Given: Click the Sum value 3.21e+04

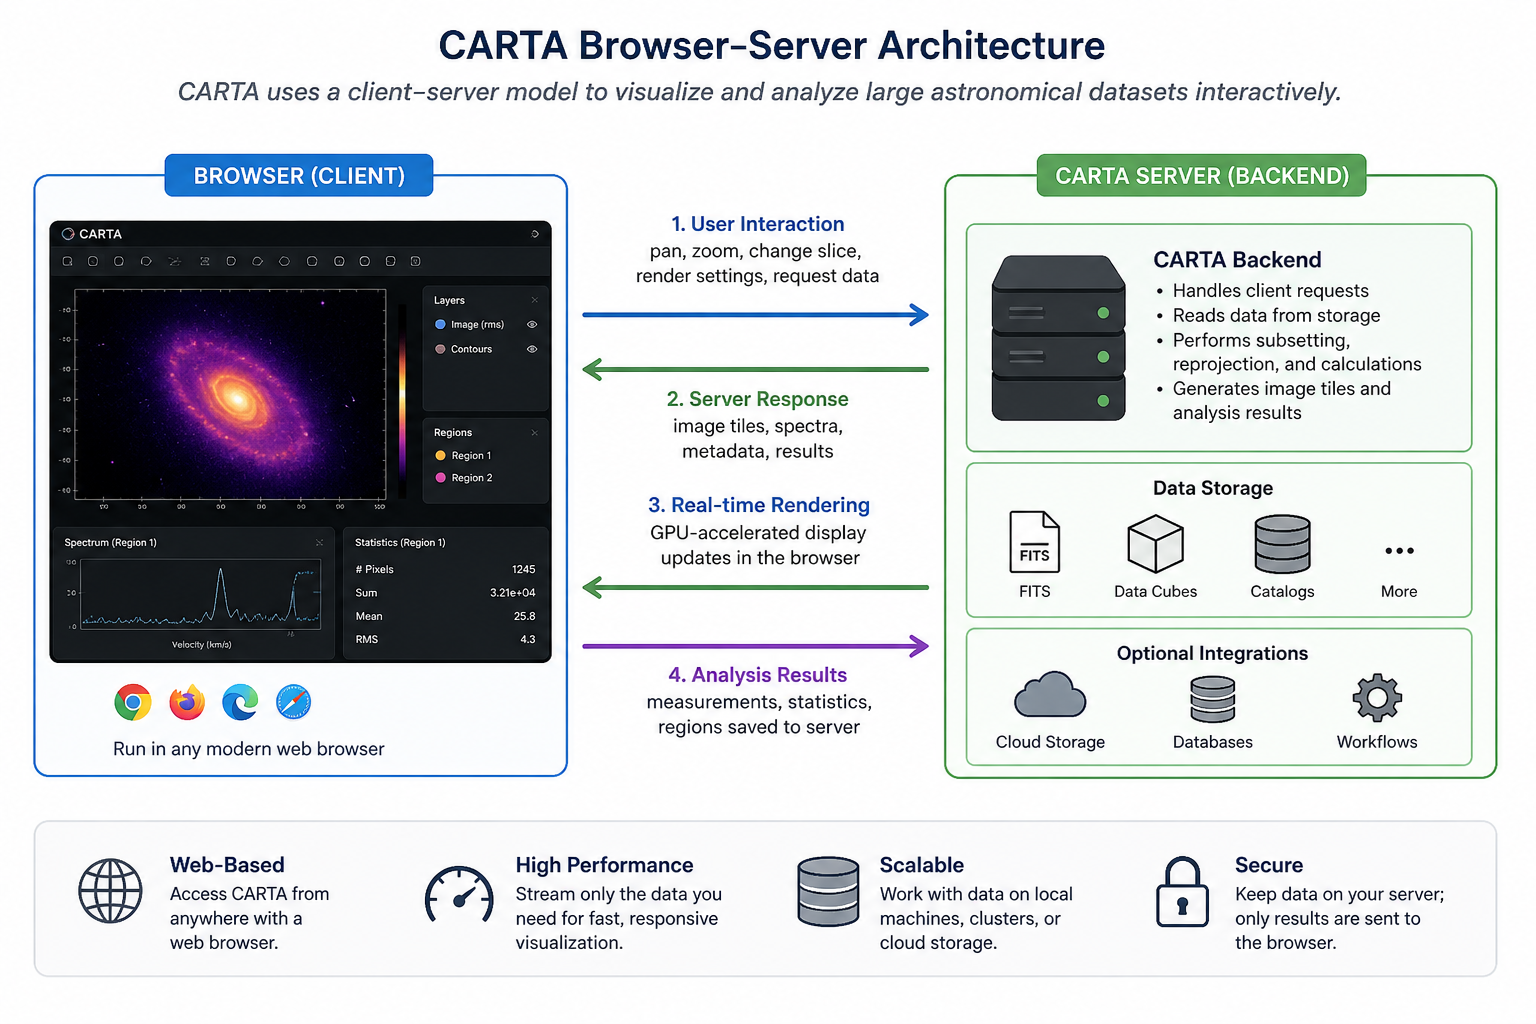Looking at the screenshot, I should point(513,593).
